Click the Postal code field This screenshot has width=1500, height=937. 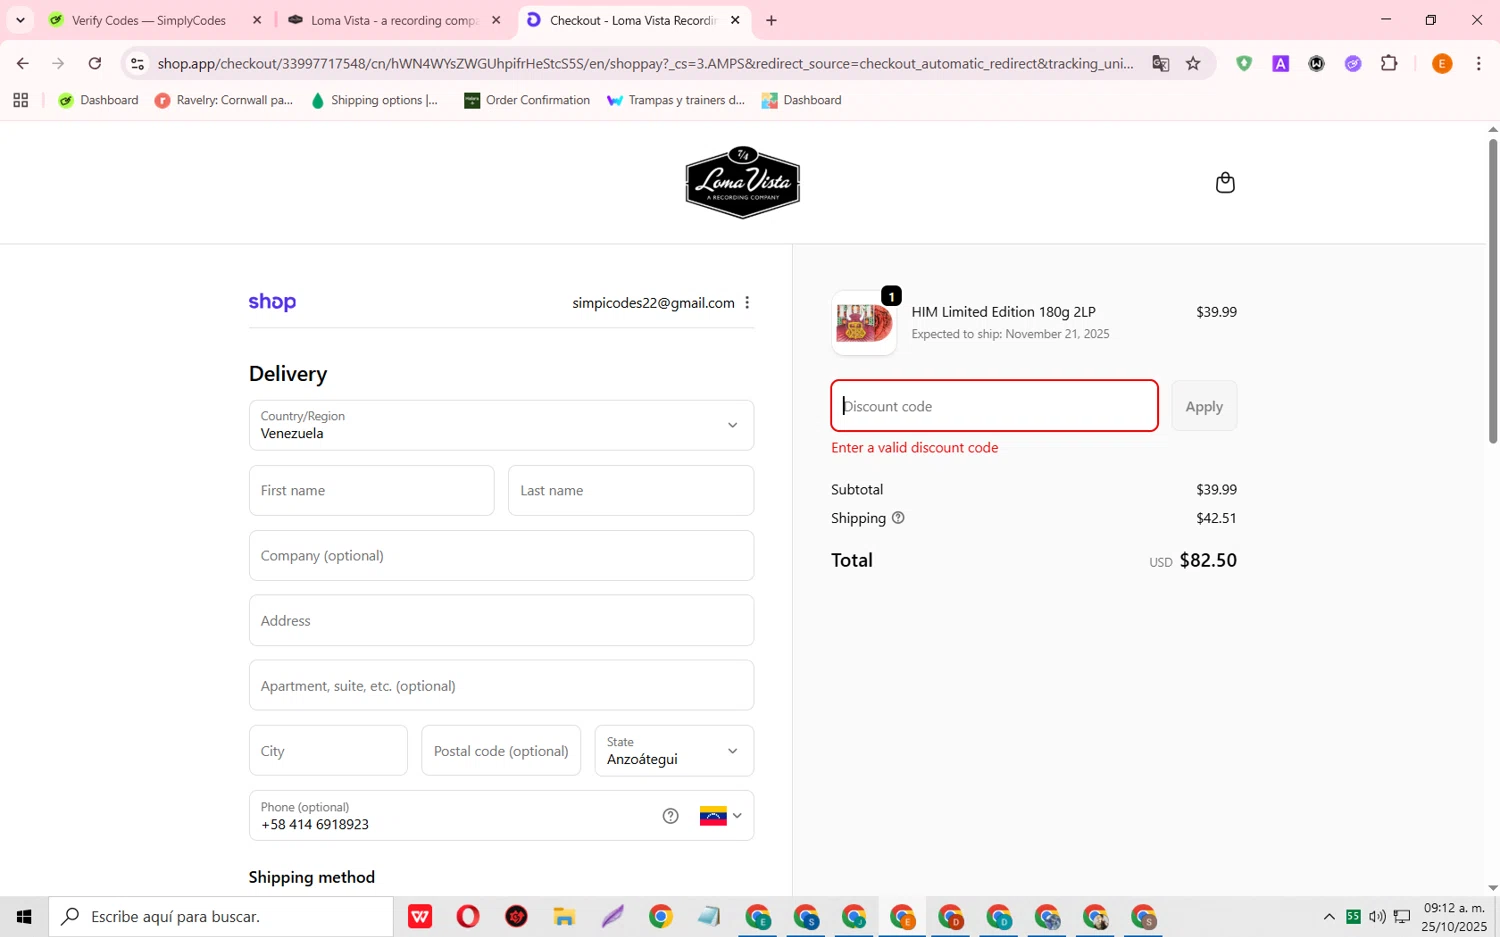[x=501, y=750]
